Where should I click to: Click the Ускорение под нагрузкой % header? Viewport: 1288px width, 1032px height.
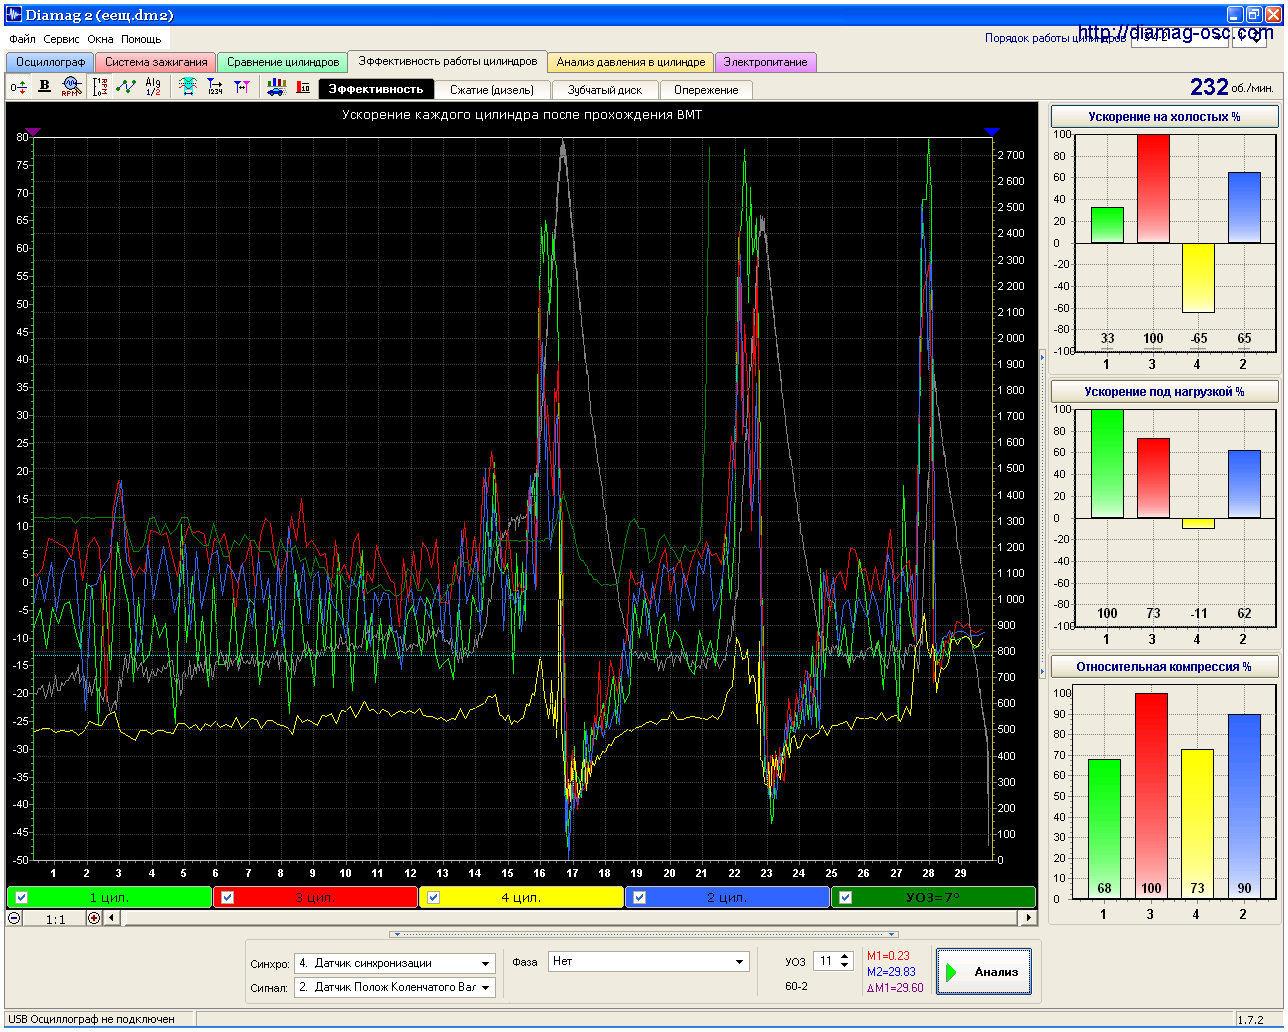pos(1164,392)
